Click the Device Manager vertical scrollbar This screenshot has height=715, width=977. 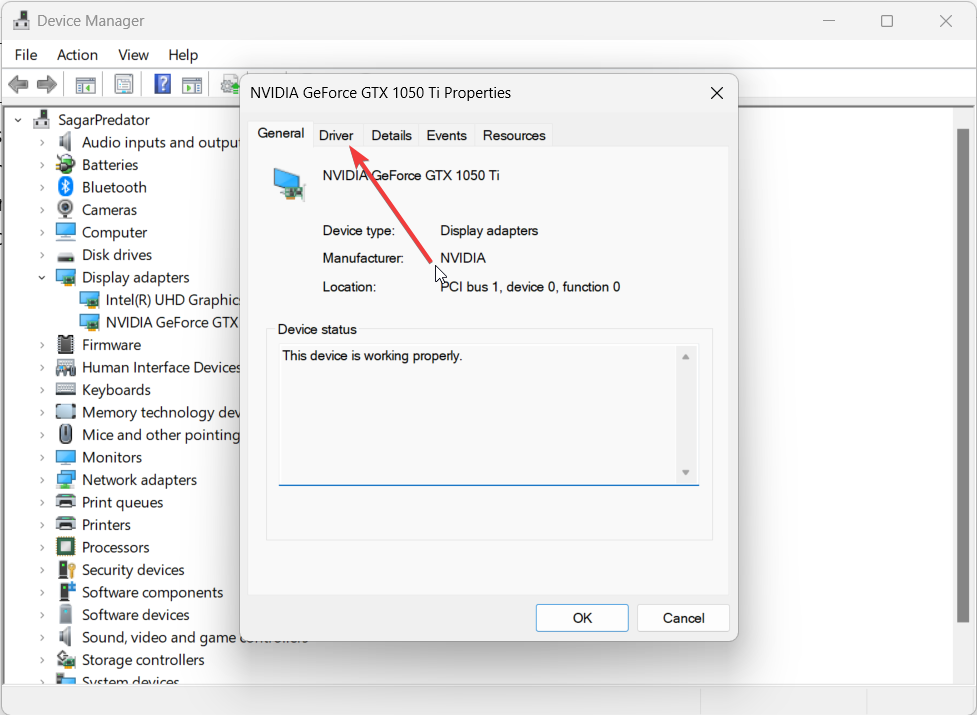coord(963,375)
